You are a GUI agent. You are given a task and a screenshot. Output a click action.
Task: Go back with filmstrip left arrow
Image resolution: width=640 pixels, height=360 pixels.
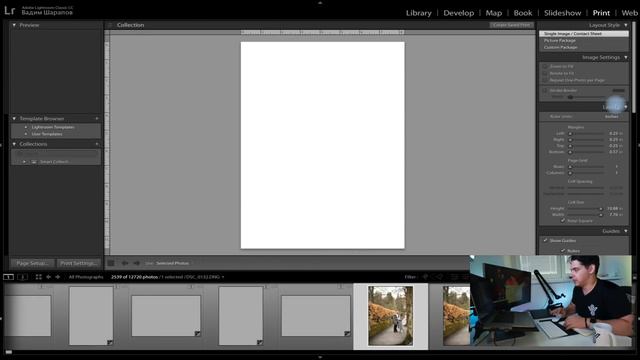pos(49,277)
